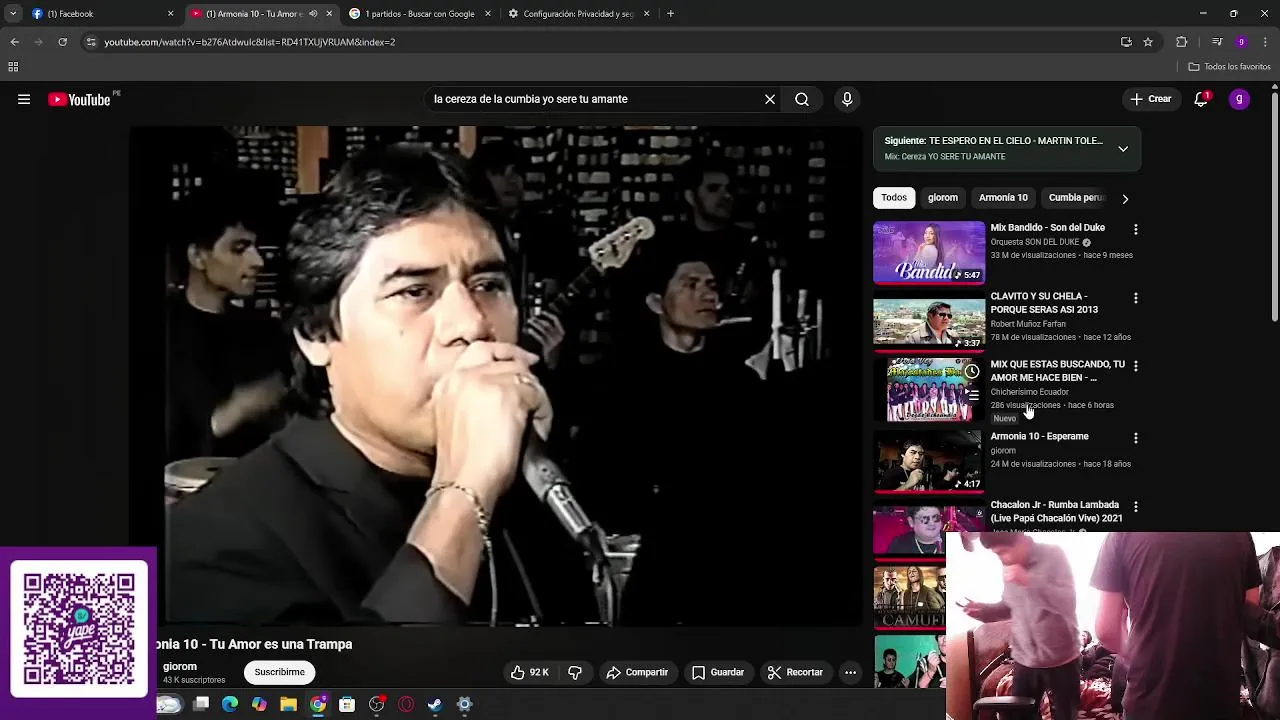Dislike the video with thumbs down
The height and width of the screenshot is (720, 1280).
pos(575,672)
